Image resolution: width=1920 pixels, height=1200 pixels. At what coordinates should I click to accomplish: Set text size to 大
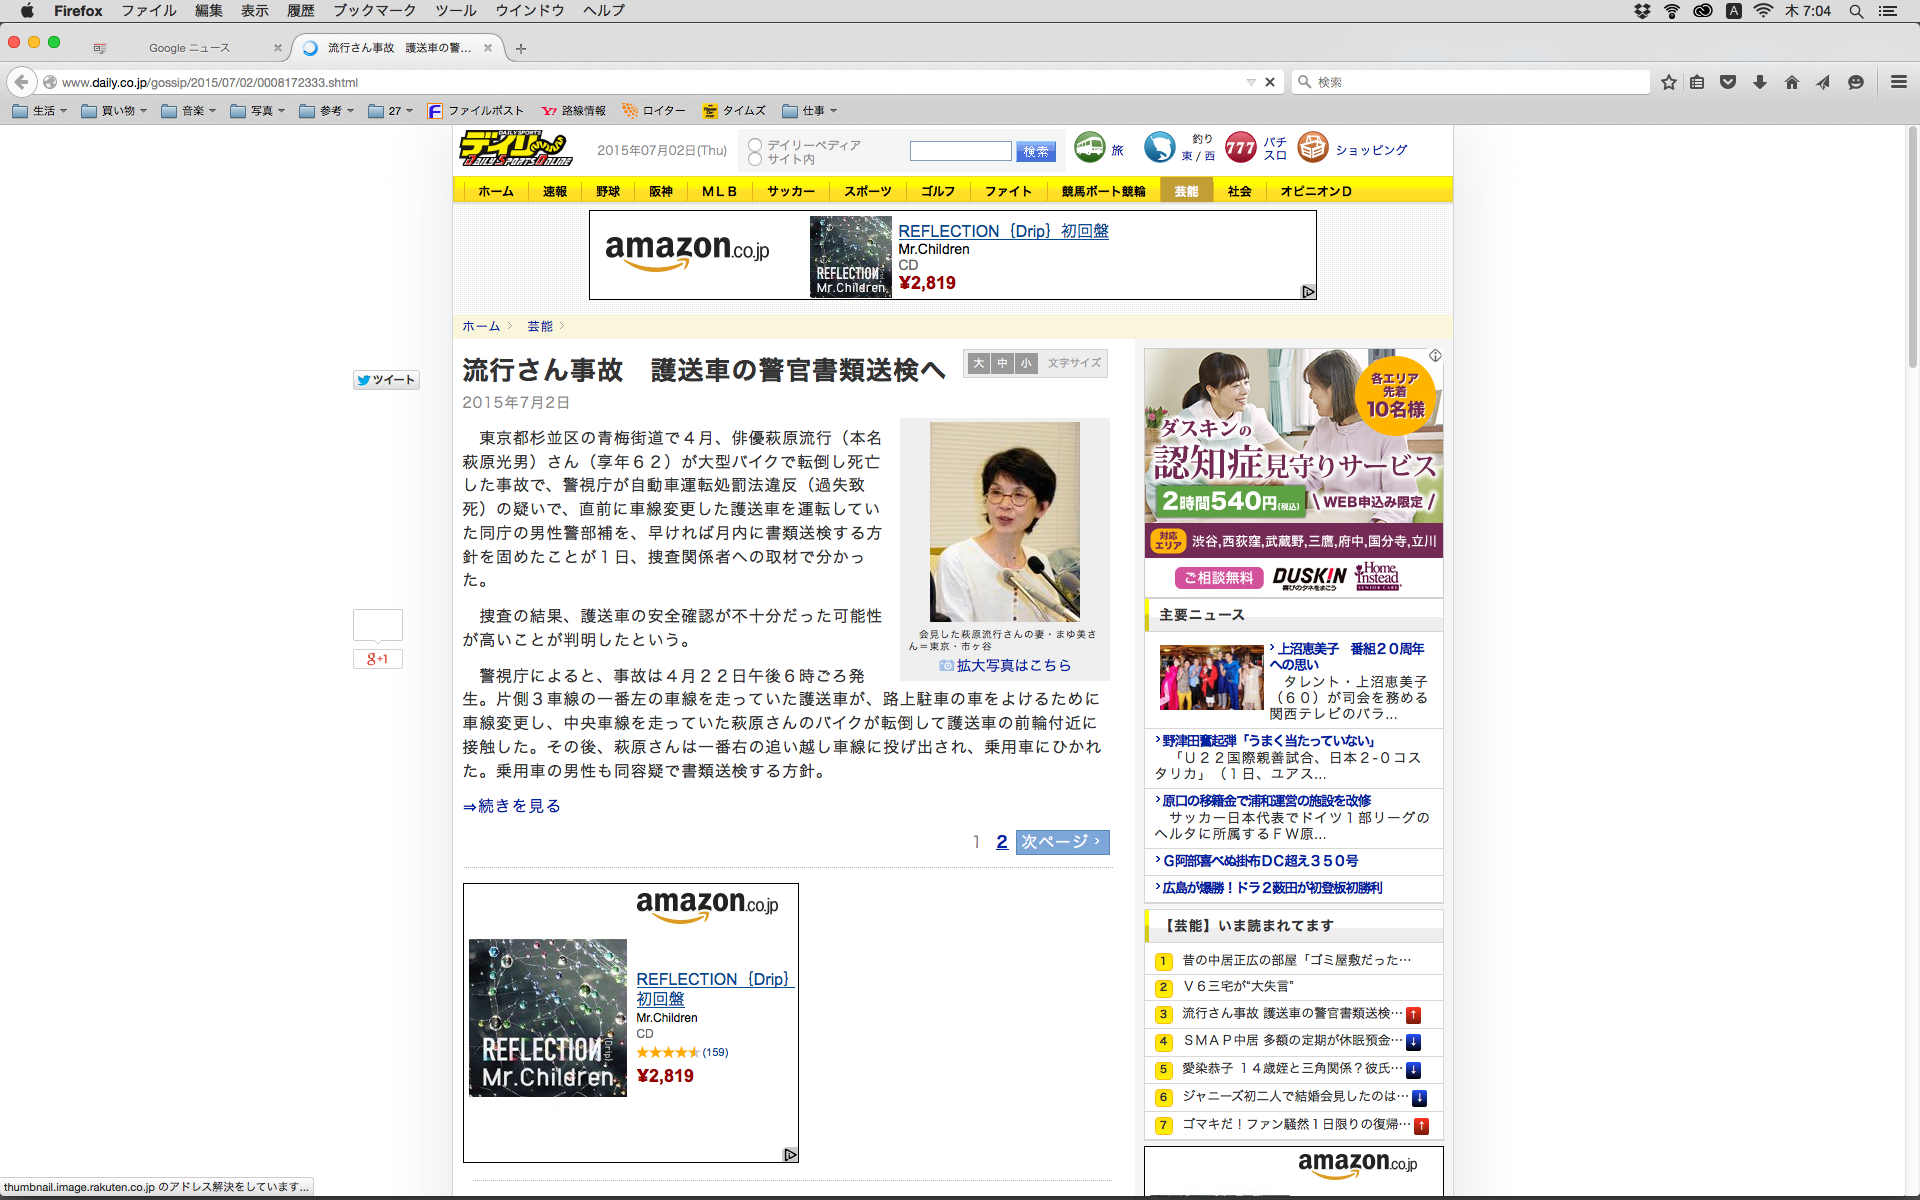979,363
